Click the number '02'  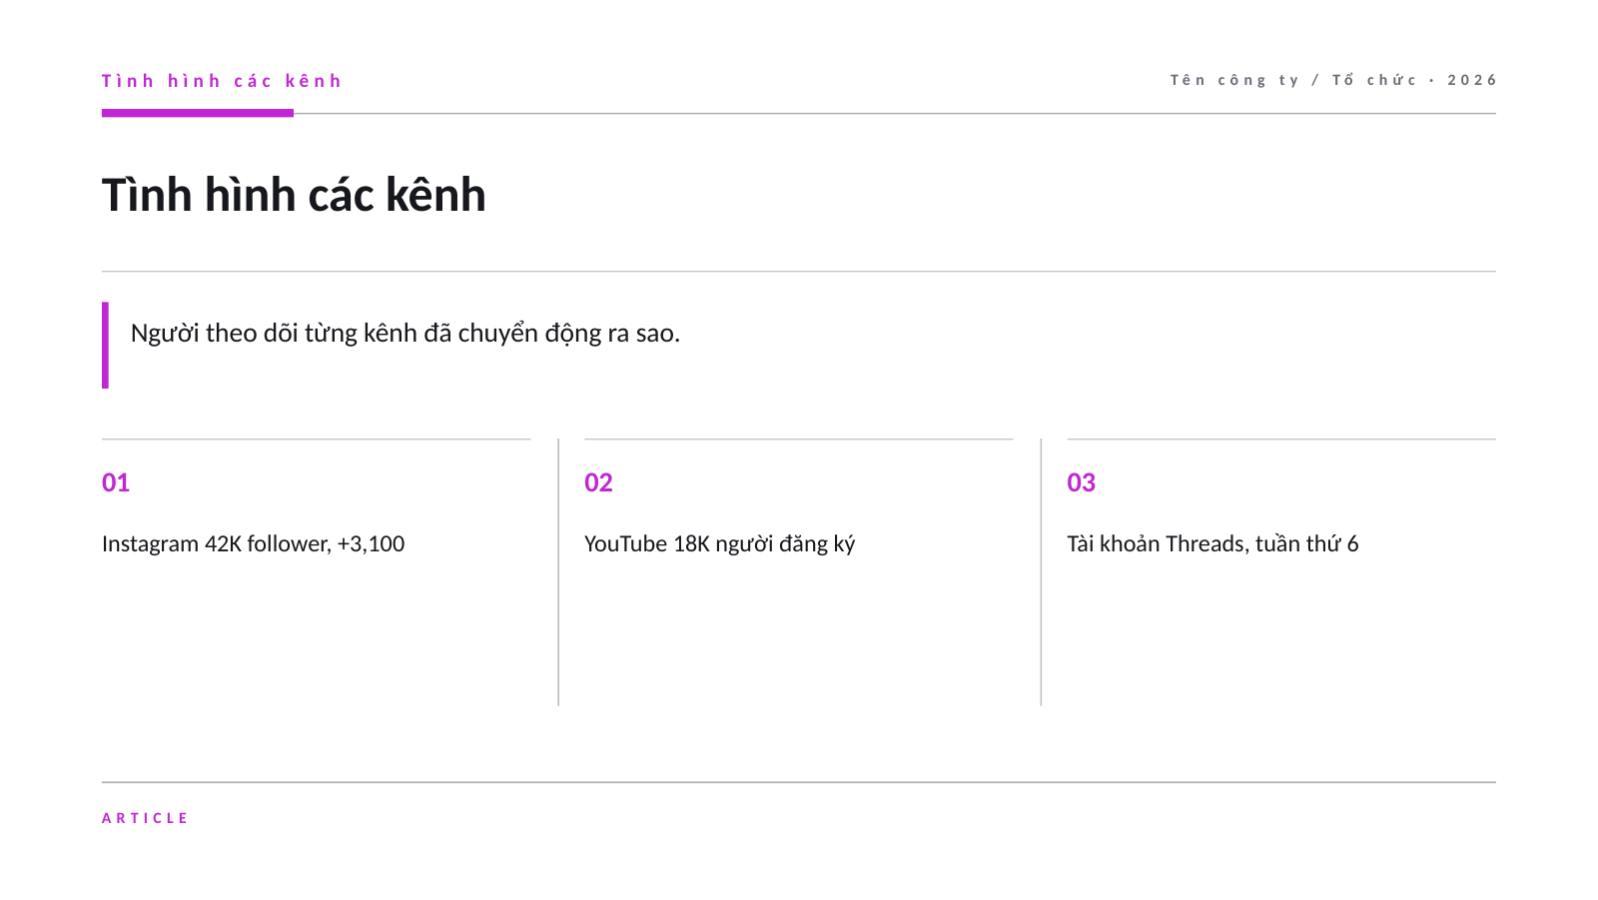coord(598,483)
